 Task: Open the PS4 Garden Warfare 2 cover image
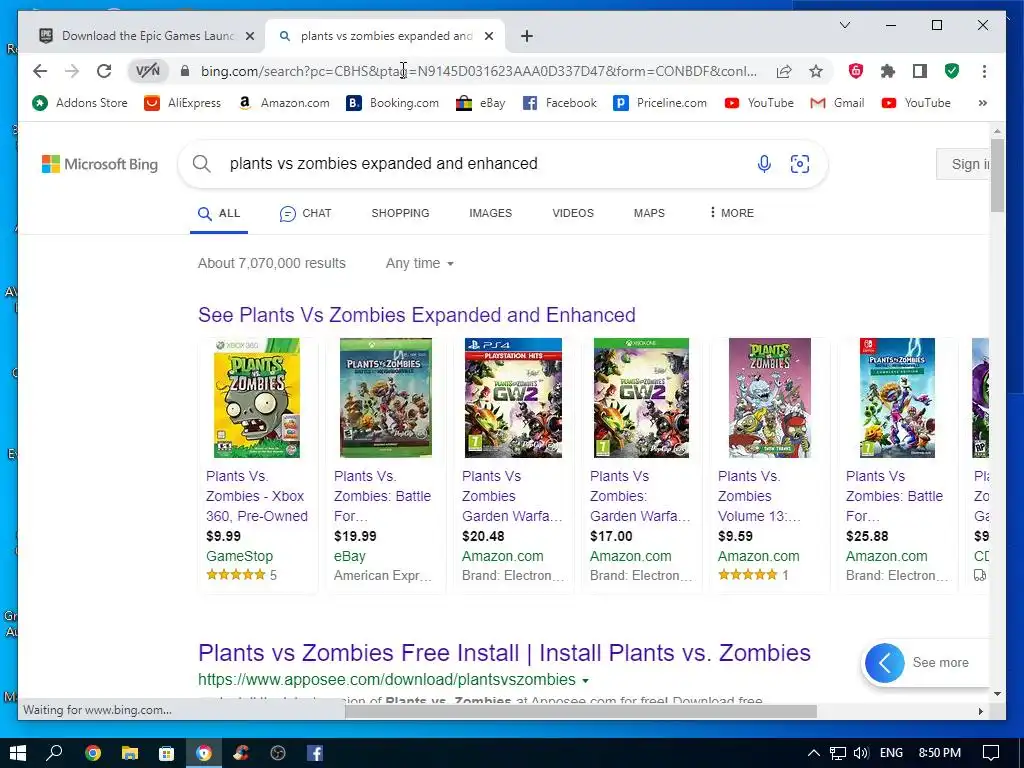tap(513, 398)
